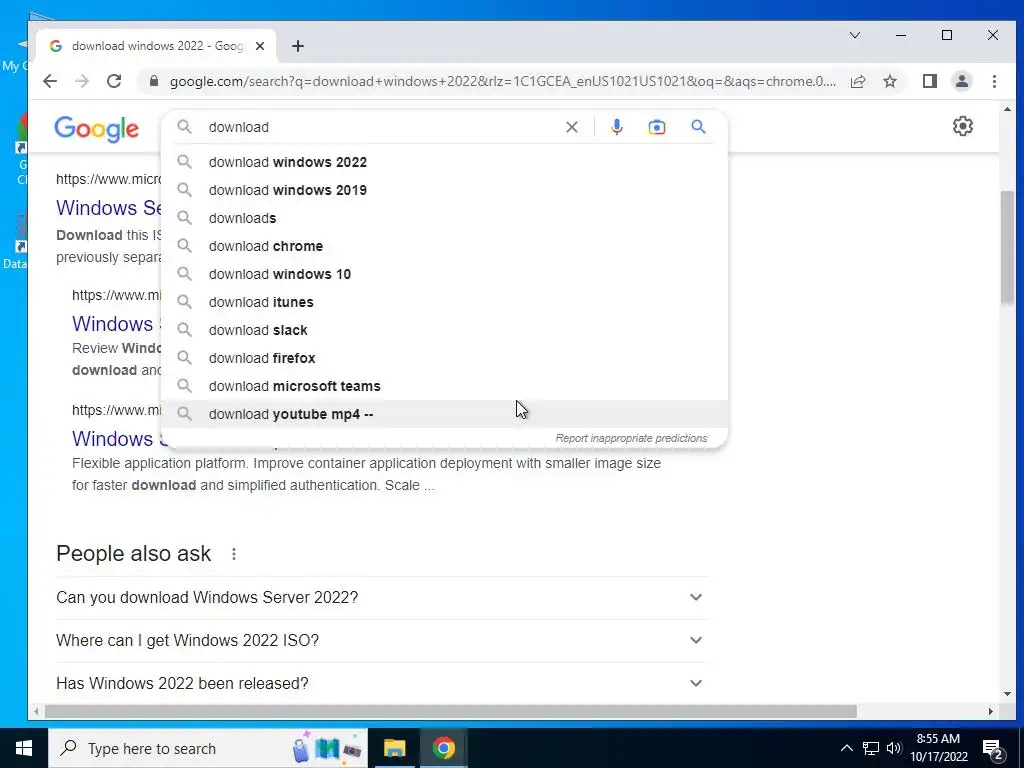Clear the Google search box text
This screenshot has height=768, width=1024.
tap(571, 127)
